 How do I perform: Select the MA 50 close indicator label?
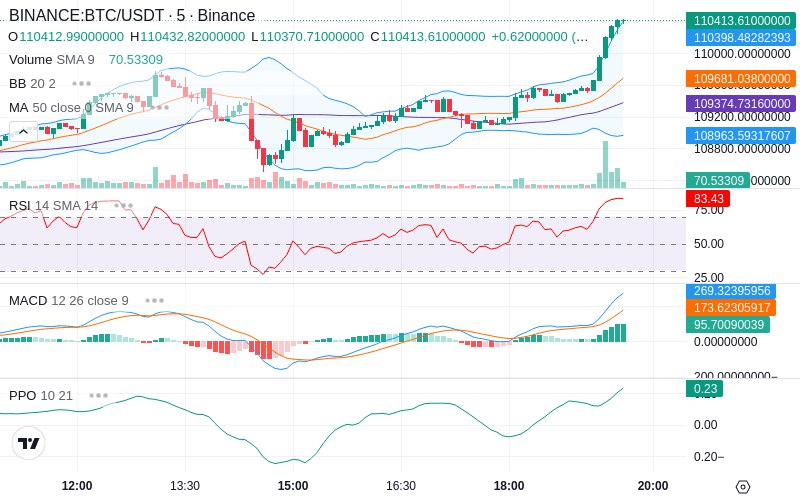click(71, 108)
